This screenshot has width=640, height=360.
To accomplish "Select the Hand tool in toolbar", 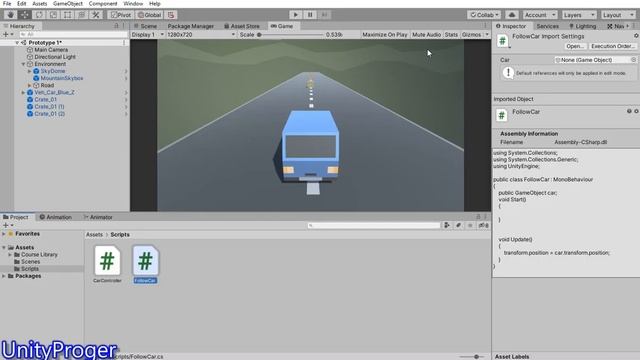I will (10, 15).
